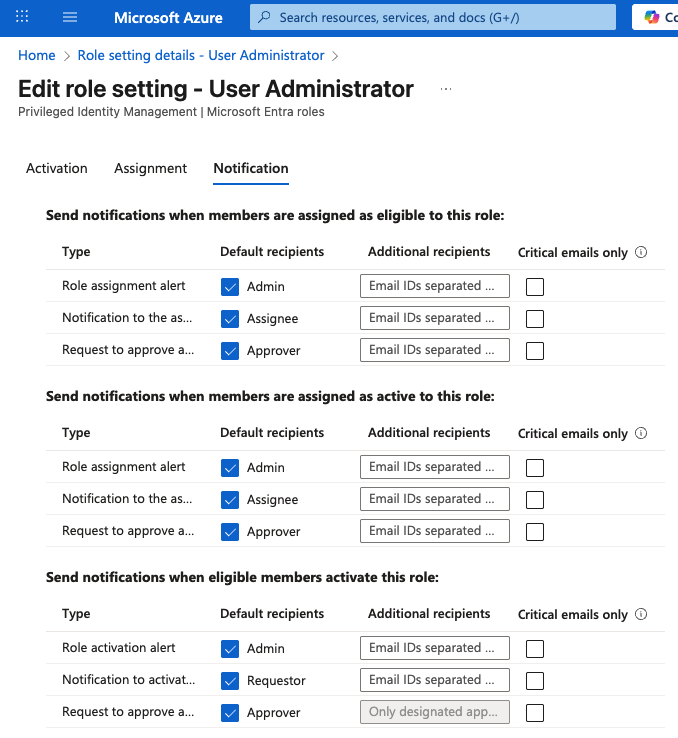The image size is (678, 738).
Task: Click additional recipients field for role activation alert
Action: [x=435, y=648]
